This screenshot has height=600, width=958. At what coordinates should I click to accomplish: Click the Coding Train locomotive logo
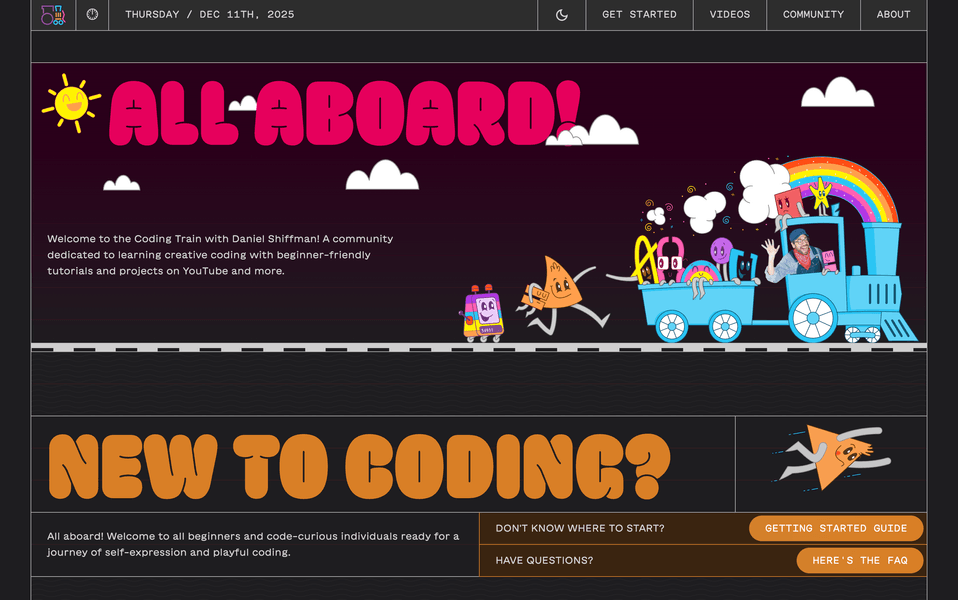point(53,14)
